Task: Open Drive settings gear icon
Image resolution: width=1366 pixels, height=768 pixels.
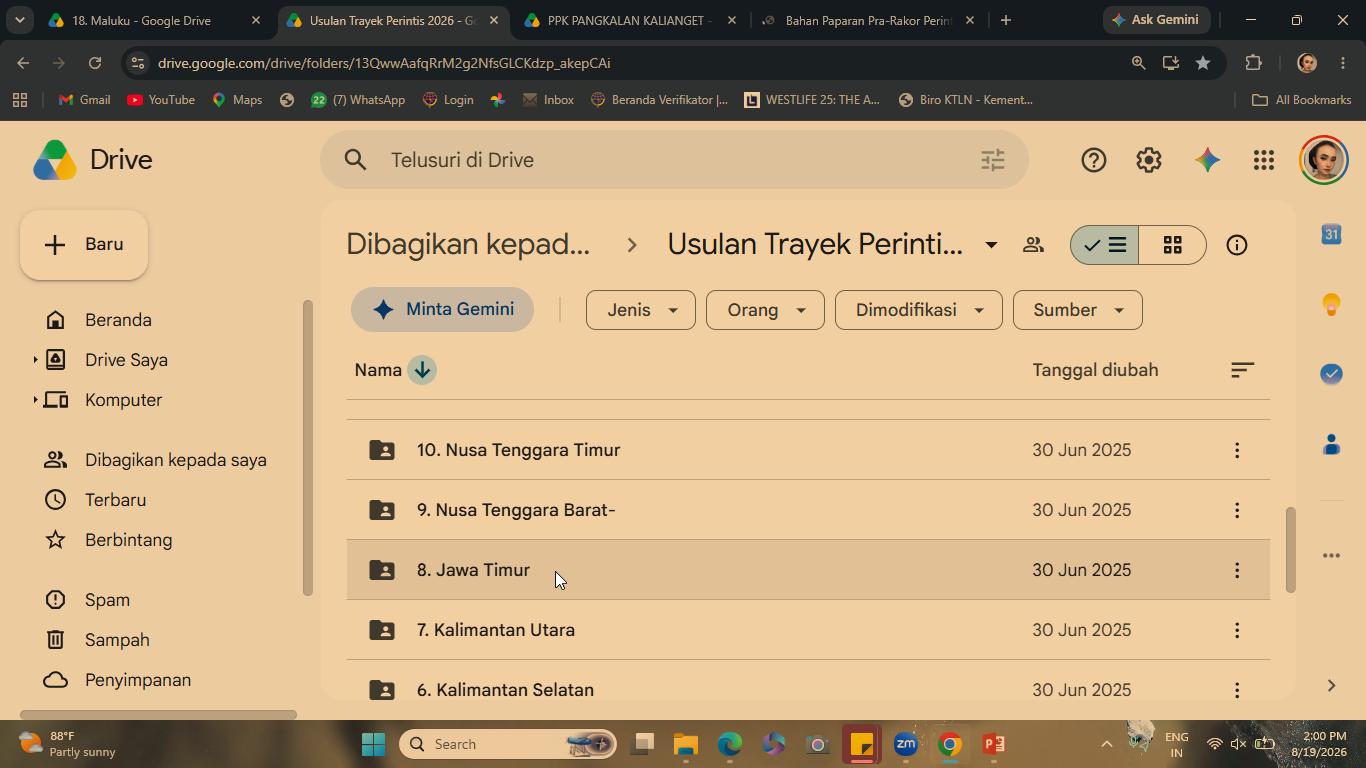Action: (1149, 160)
